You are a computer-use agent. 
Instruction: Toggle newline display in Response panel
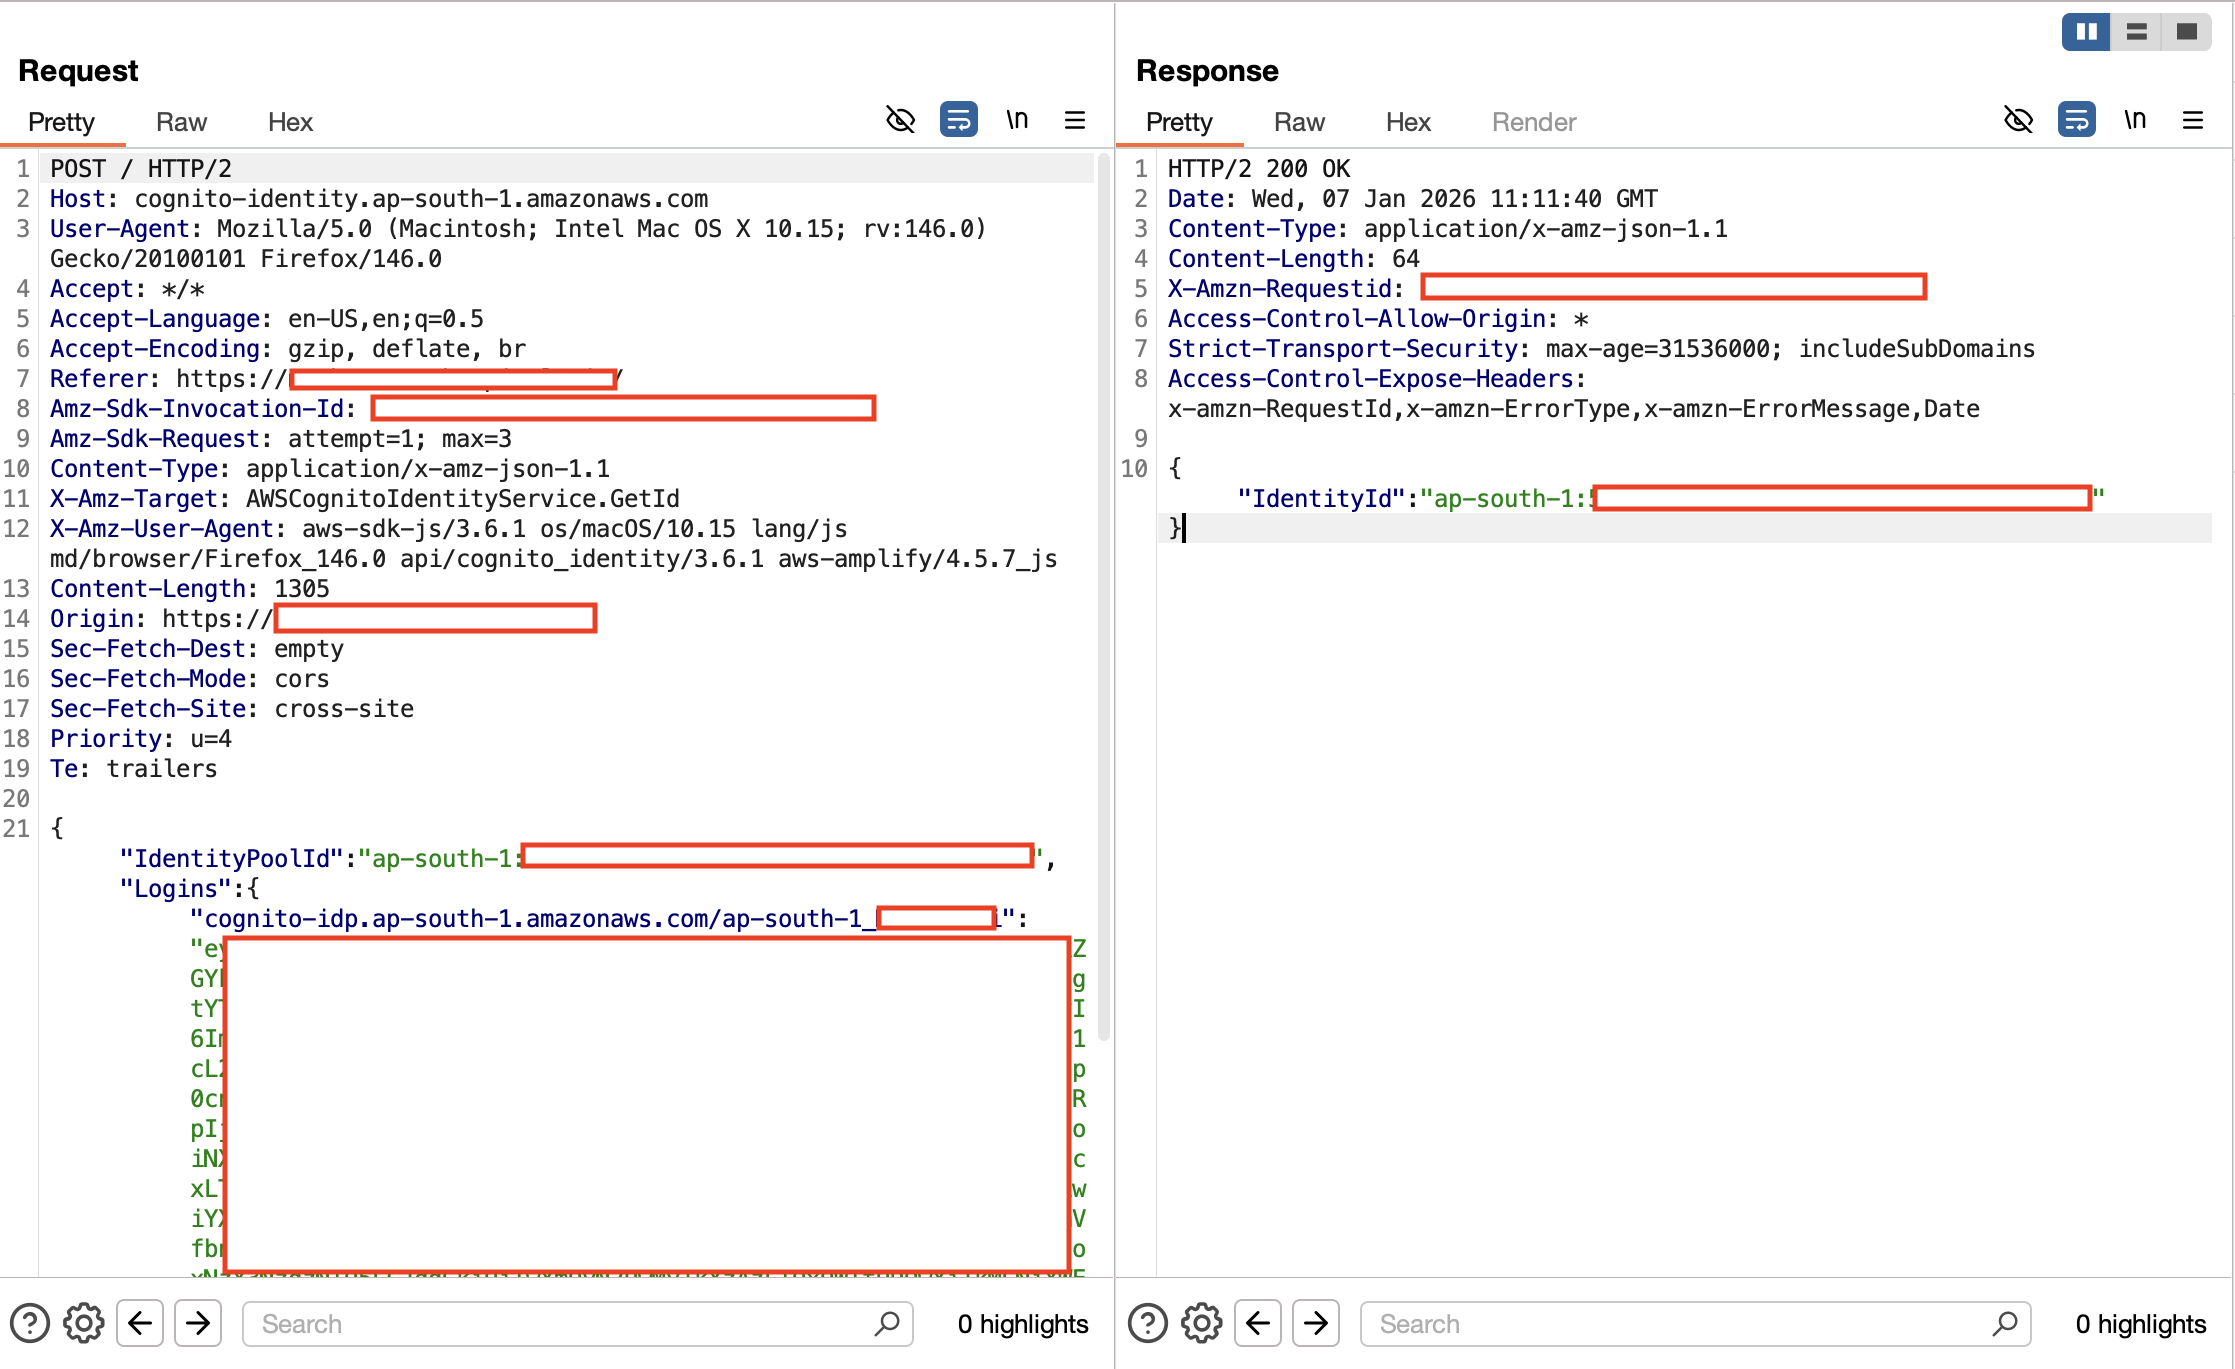(x=2135, y=120)
